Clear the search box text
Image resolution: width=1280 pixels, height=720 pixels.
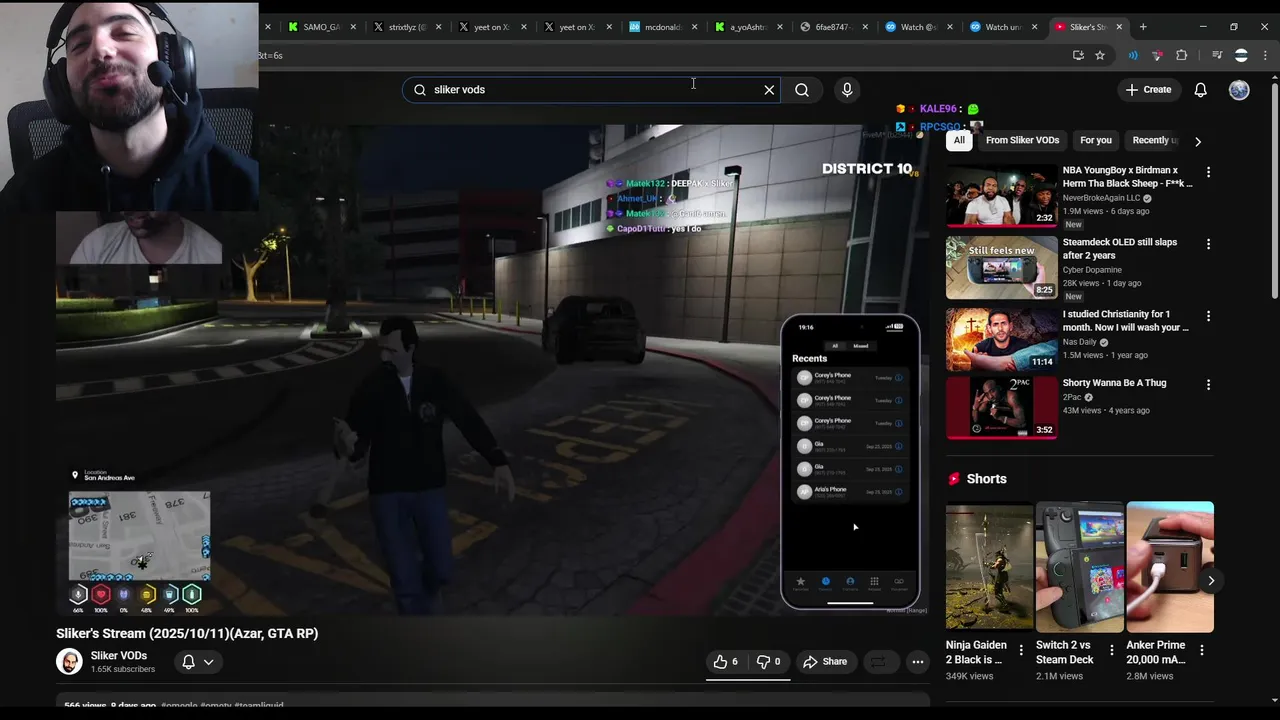[769, 90]
